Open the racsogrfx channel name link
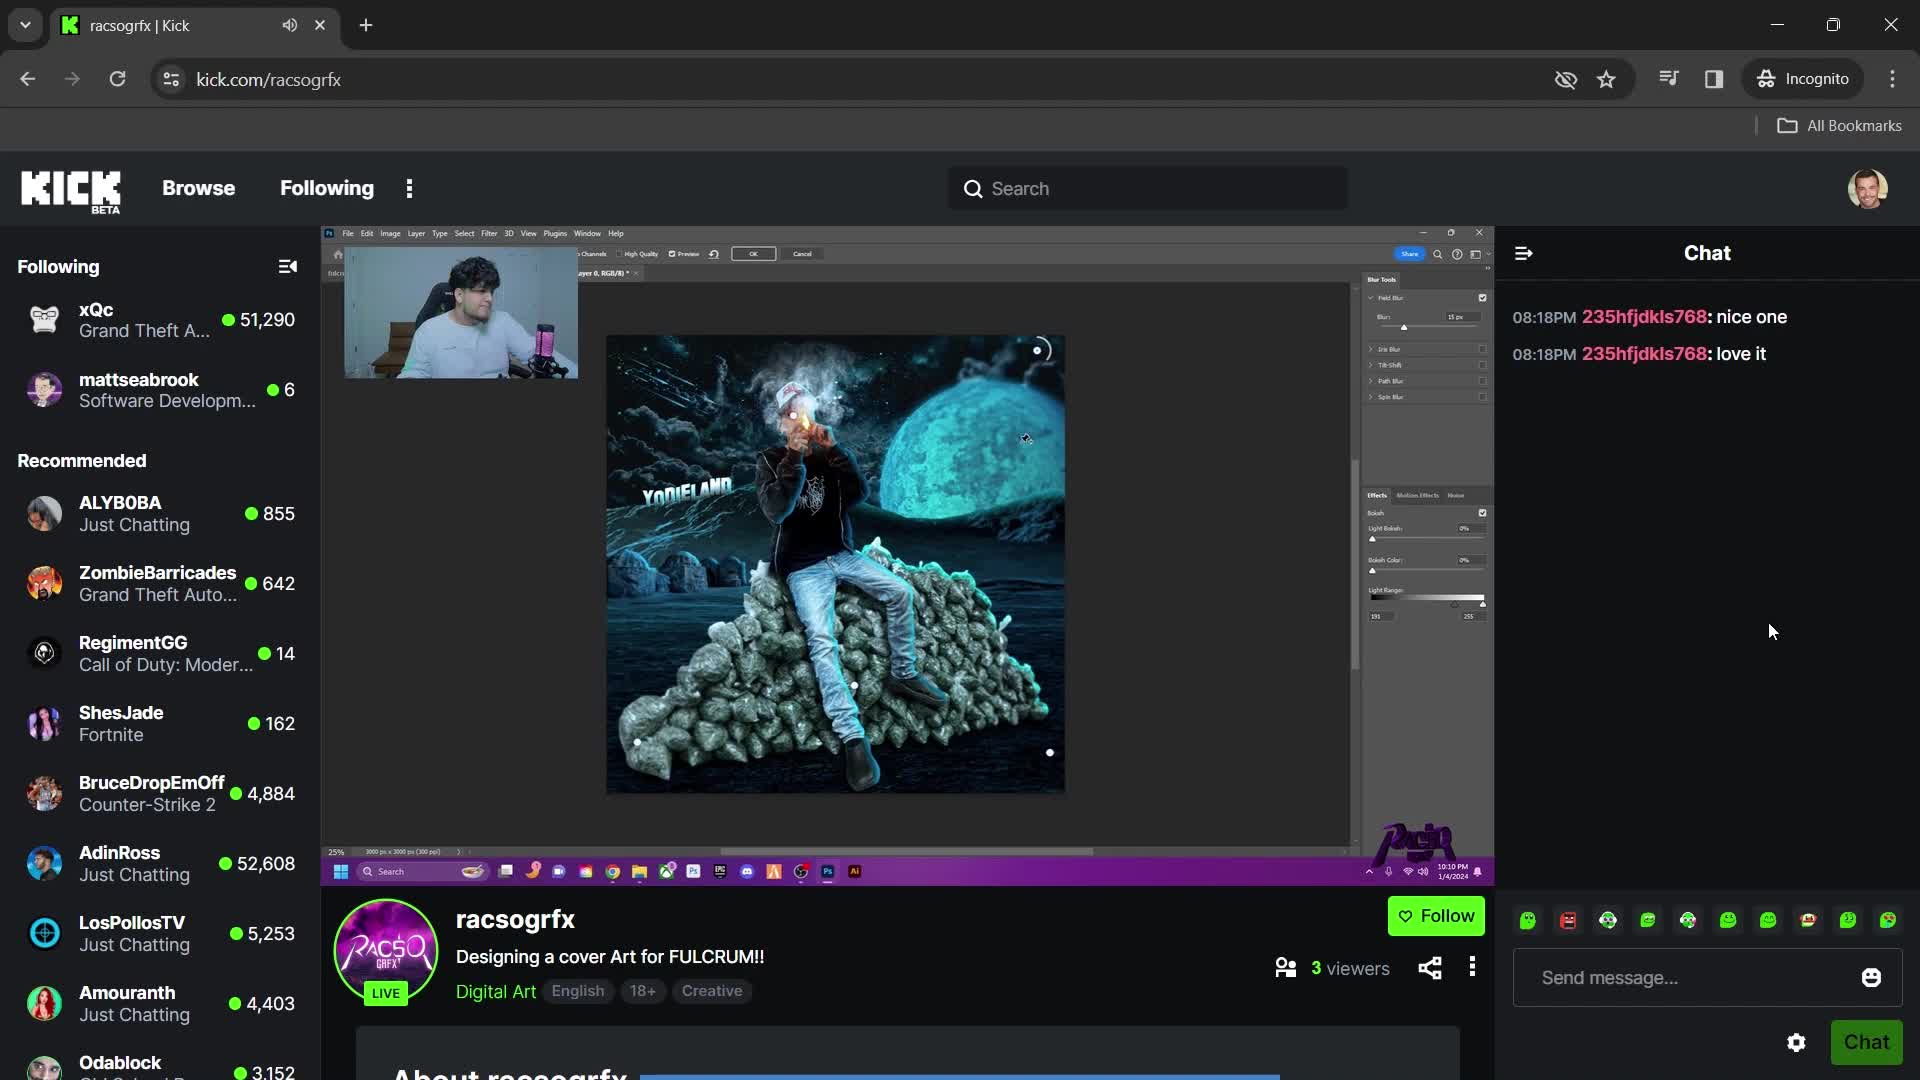The width and height of the screenshot is (1920, 1080). 515,920
